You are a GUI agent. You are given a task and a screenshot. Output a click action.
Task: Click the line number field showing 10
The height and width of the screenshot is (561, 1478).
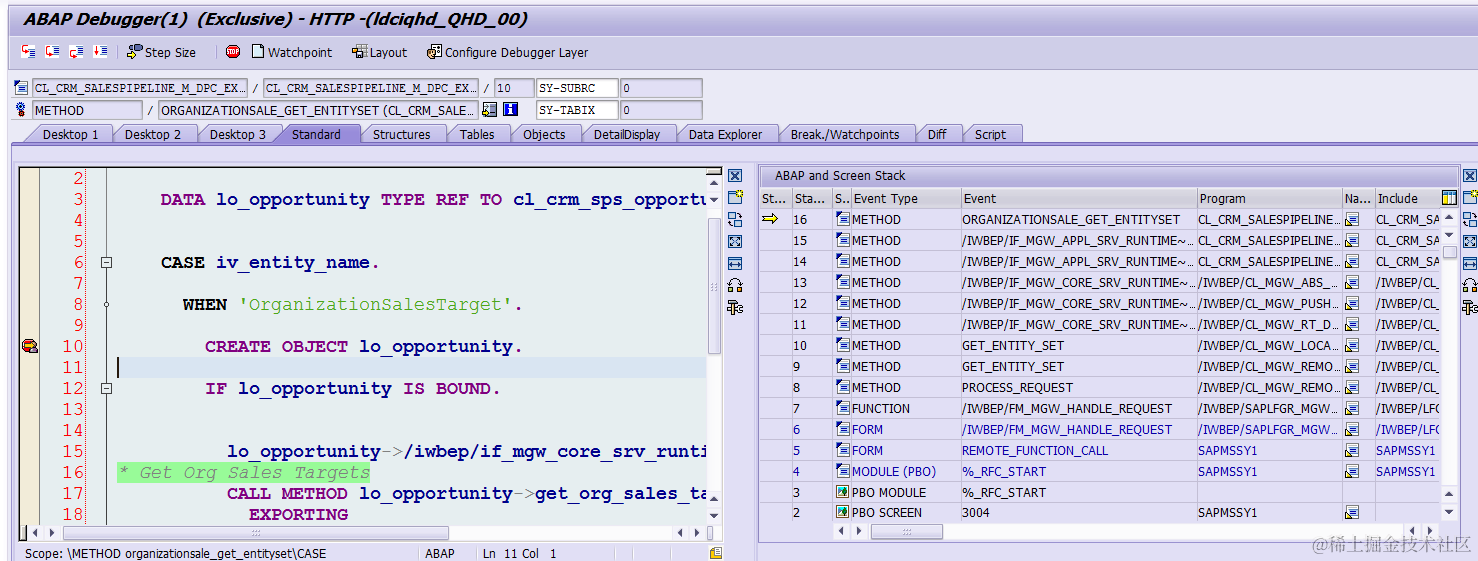pyautogui.click(x=514, y=88)
